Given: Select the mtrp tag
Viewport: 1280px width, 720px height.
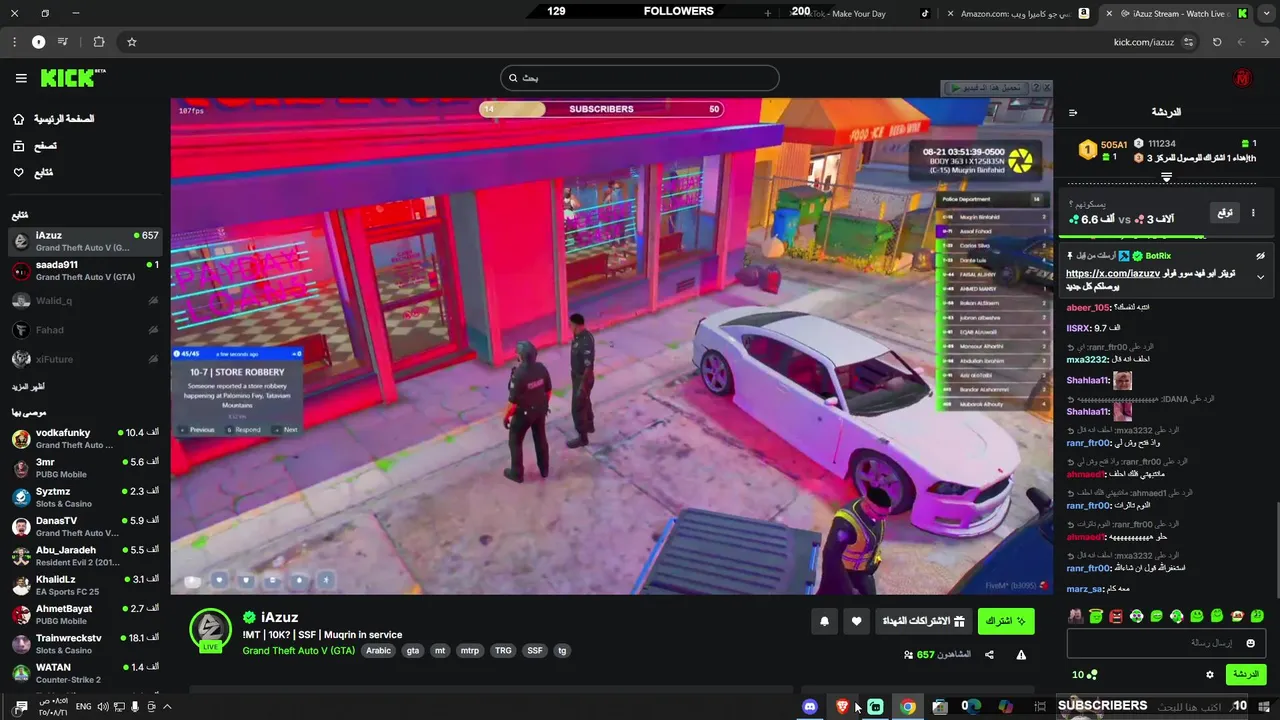Looking at the screenshot, I should click(469, 651).
